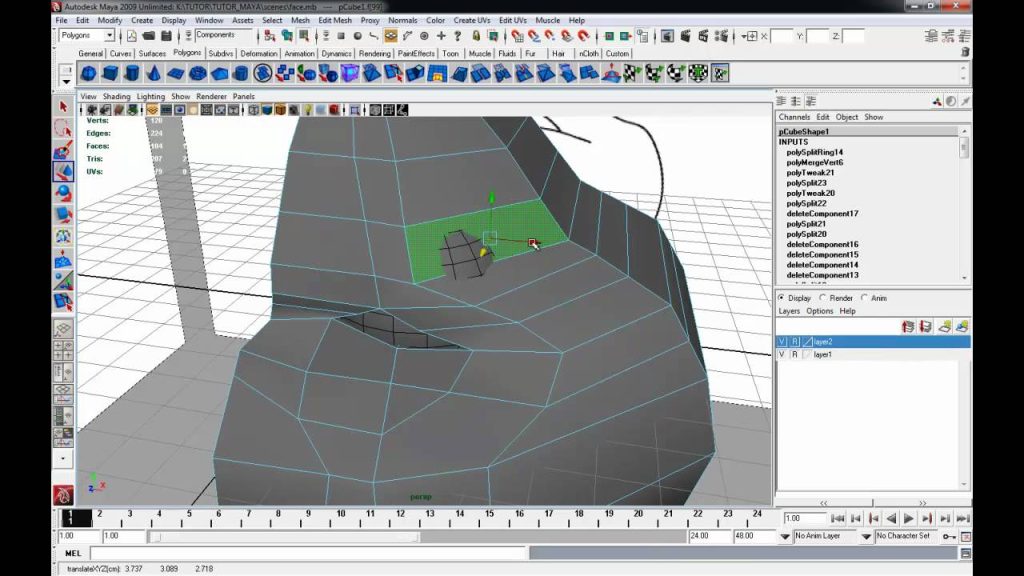Select the polygon sphere shelf icon
The width and height of the screenshot is (1024, 576).
coord(88,73)
